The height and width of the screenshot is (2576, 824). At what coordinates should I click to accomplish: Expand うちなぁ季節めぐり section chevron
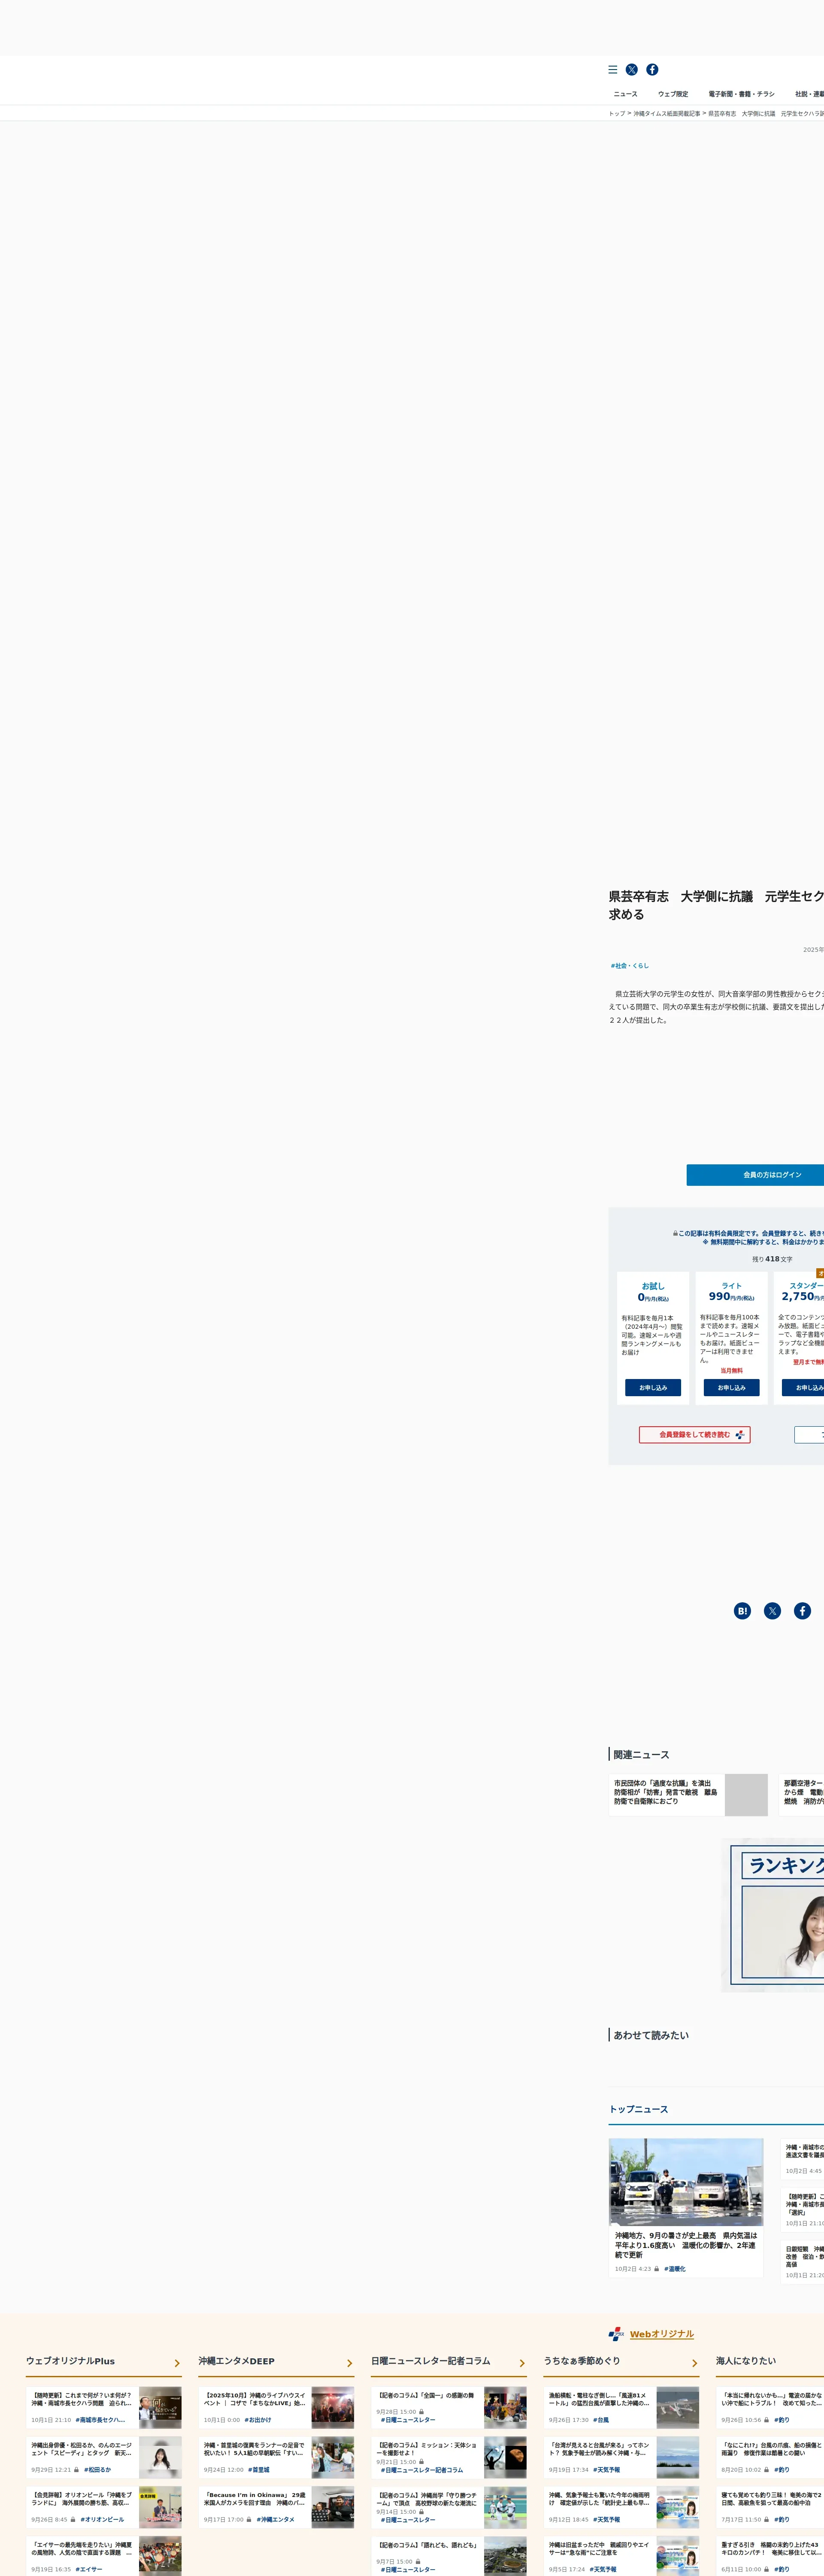695,2364
